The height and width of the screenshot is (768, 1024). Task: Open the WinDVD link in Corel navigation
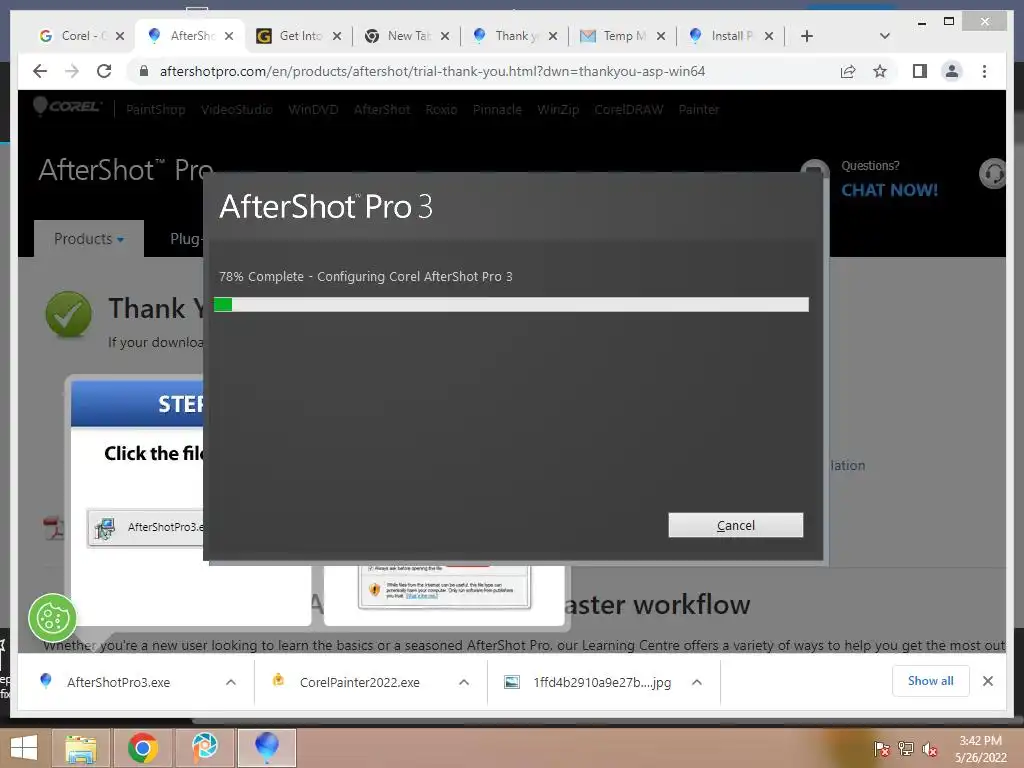pyautogui.click(x=313, y=110)
